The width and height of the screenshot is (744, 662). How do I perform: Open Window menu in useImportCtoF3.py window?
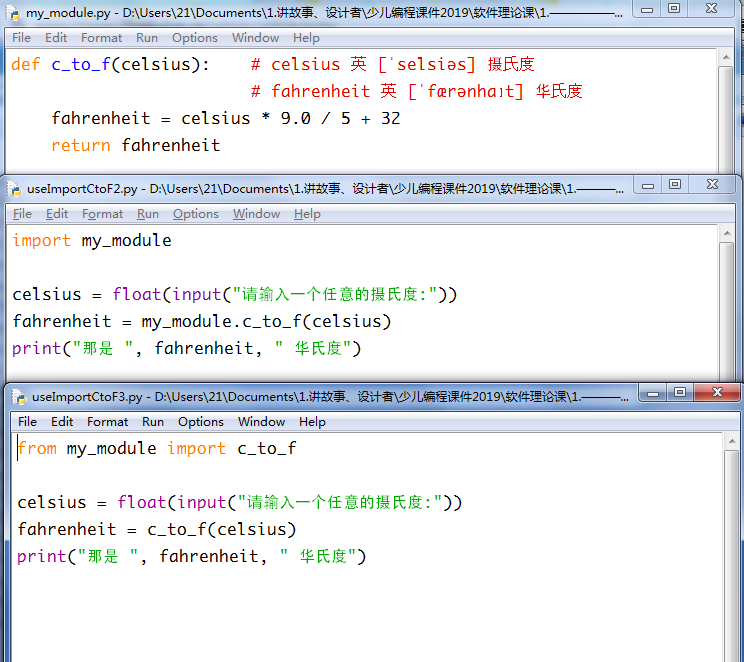[261, 421]
